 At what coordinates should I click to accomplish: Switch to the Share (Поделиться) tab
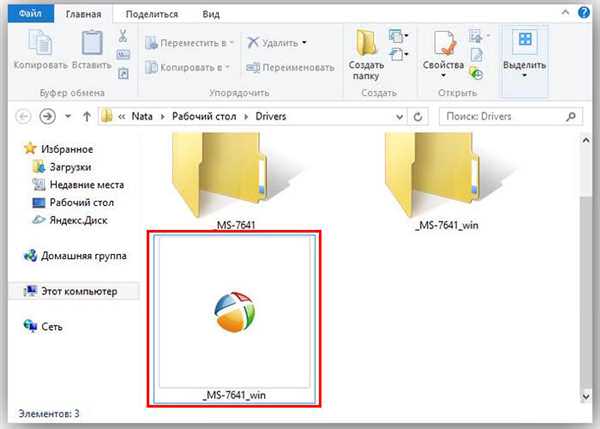(x=152, y=14)
